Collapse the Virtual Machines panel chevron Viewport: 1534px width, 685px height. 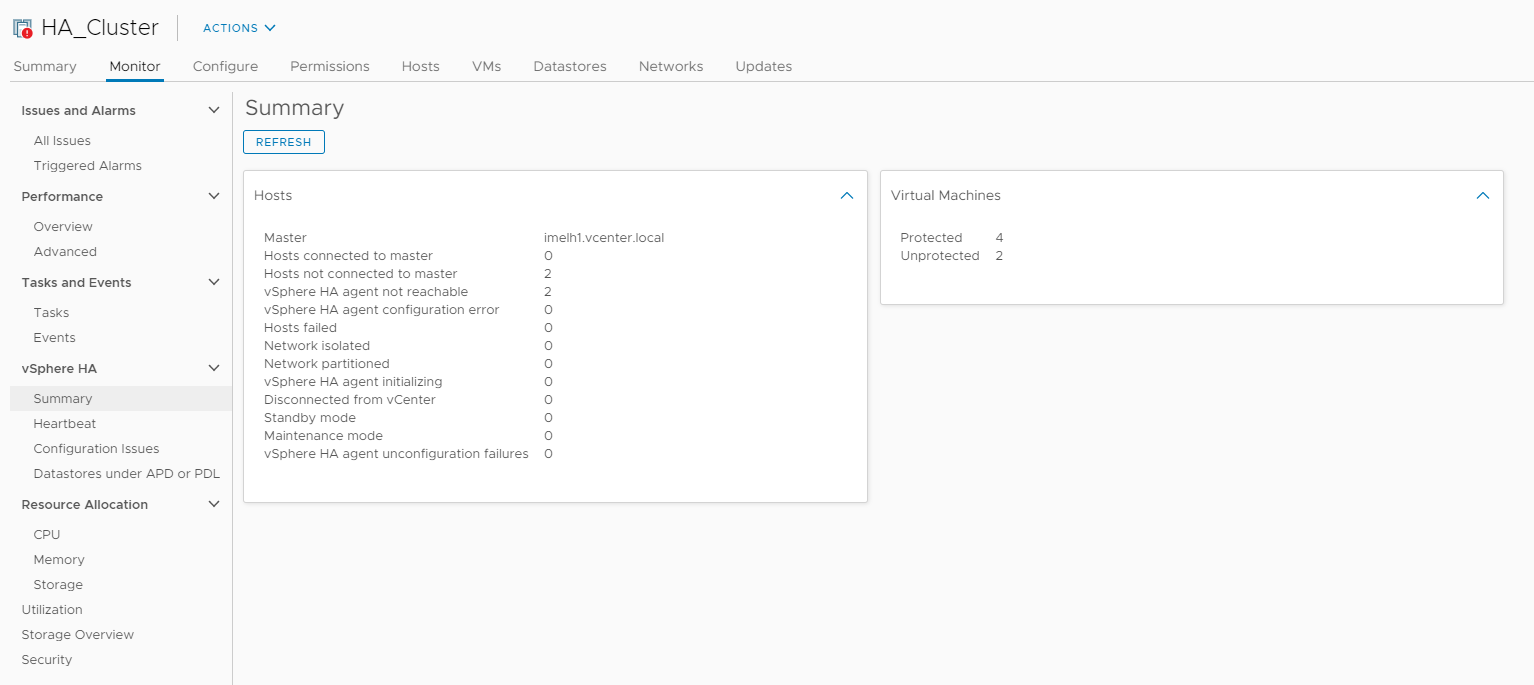tap(1483, 196)
